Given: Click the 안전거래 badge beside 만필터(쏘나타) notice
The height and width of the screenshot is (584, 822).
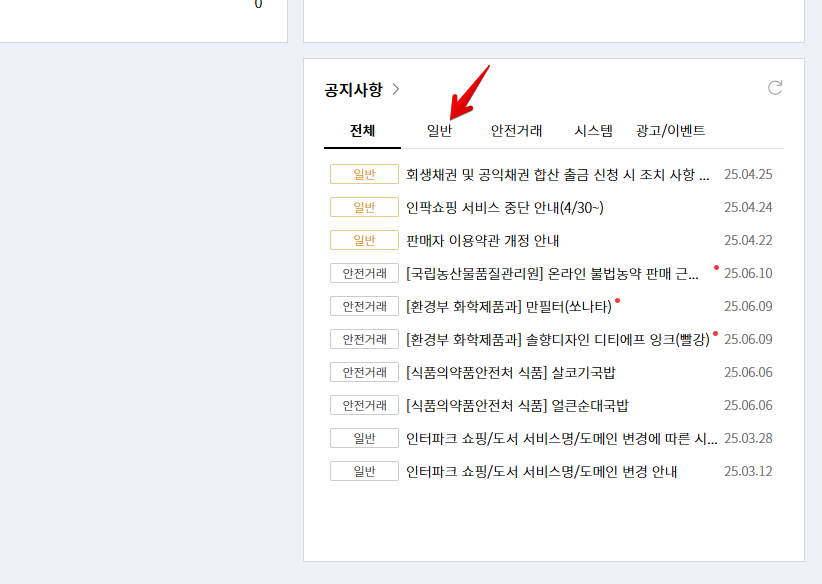Looking at the screenshot, I should coord(364,307).
